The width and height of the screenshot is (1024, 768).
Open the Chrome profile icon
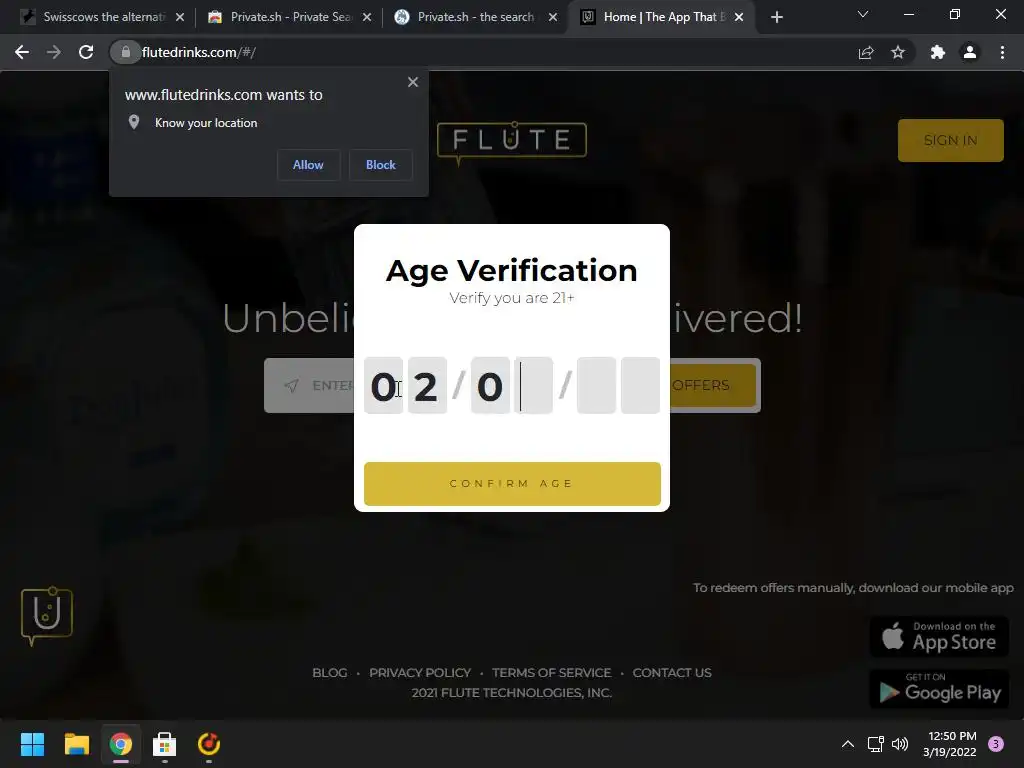(x=970, y=52)
